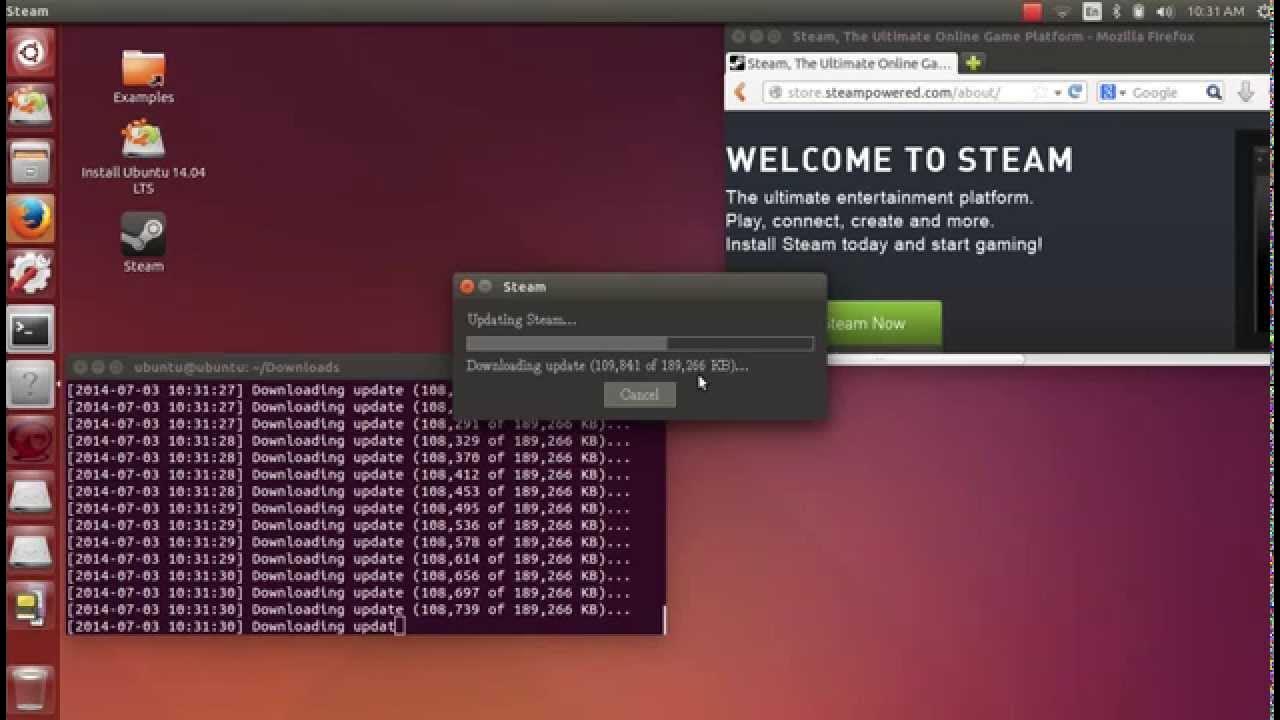Close the Steam updating dialog
The width and height of the screenshot is (1280, 720).
(x=467, y=286)
